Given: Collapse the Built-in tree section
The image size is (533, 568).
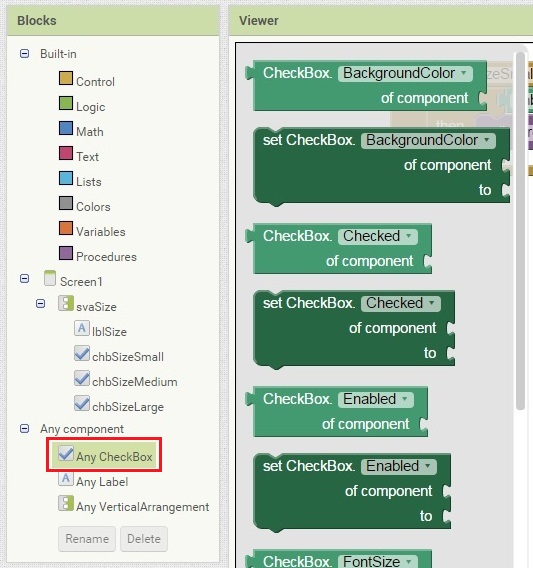Looking at the screenshot, I should pos(24,54).
